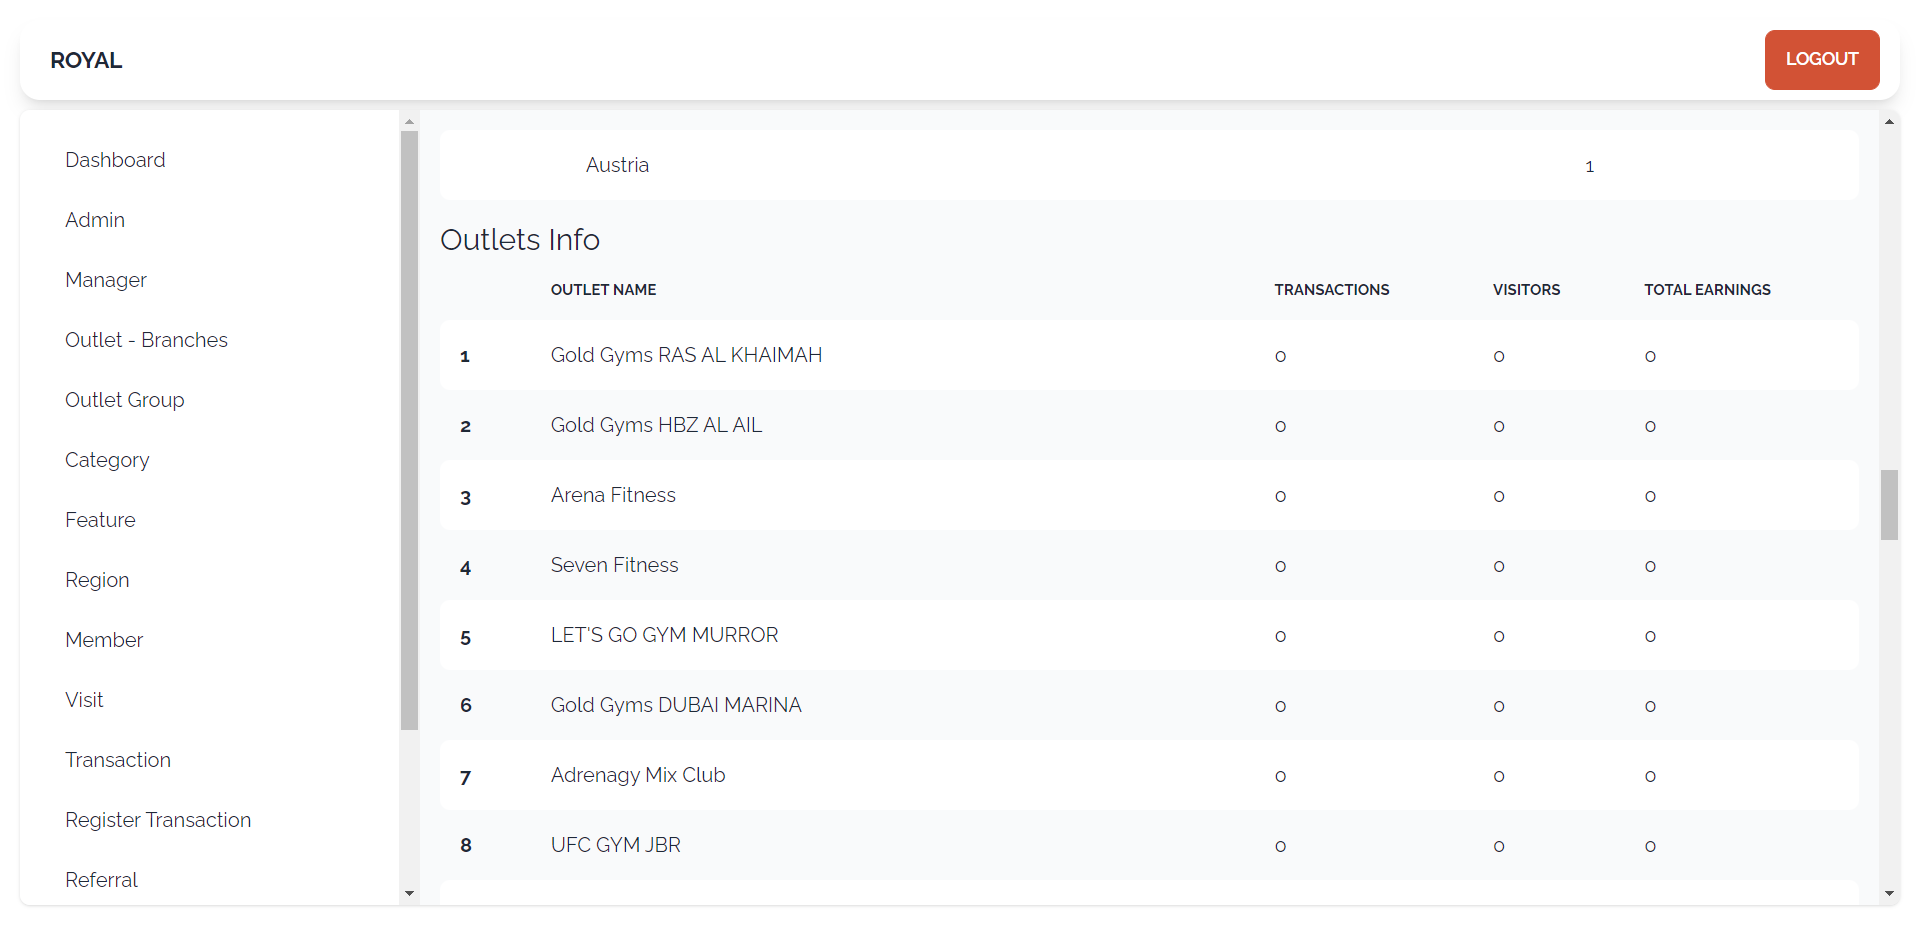The height and width of the screenshot is (932, 1920).
Task: Click Gold Gyms DUBAI MARINA outlet
Action: [676, 705]
